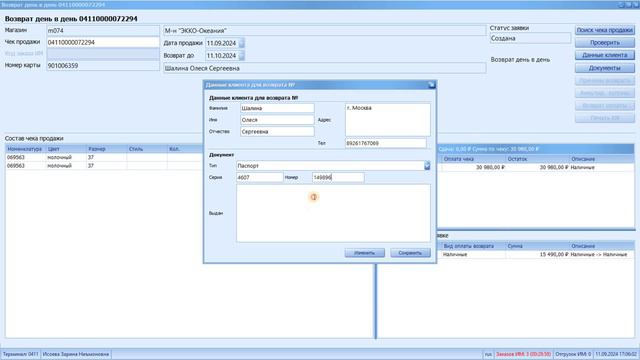Click the 'Номер карты' field 901006359
The image size is (640, 360).
pos(103,66)
